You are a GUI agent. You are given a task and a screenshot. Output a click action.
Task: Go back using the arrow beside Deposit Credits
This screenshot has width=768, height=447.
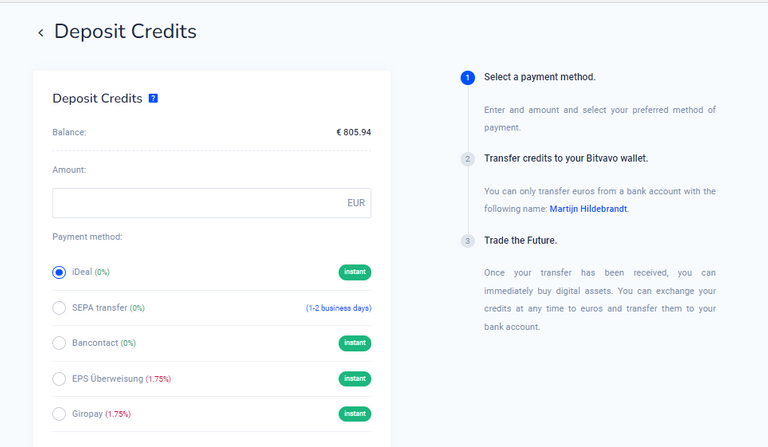[x=41, y=33]
